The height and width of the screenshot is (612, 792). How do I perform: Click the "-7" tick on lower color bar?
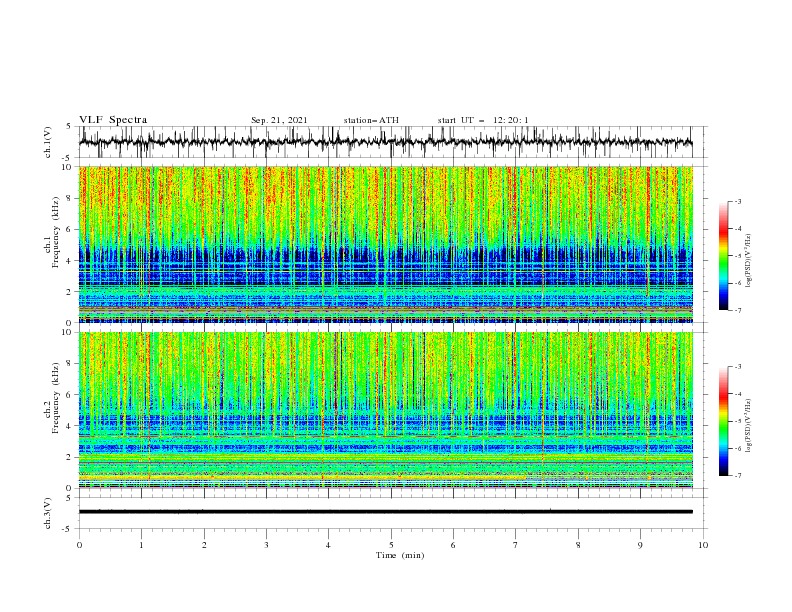click(738, 476)
